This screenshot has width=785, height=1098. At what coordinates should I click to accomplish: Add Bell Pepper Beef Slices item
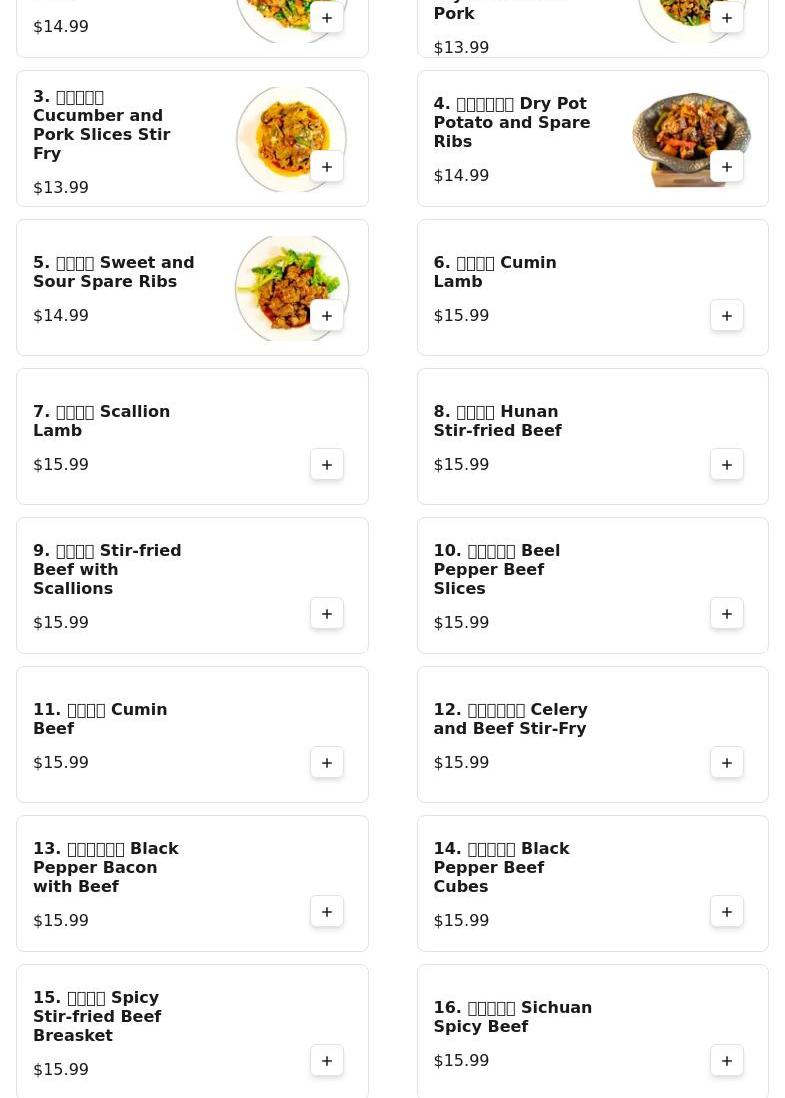(727, 614)
